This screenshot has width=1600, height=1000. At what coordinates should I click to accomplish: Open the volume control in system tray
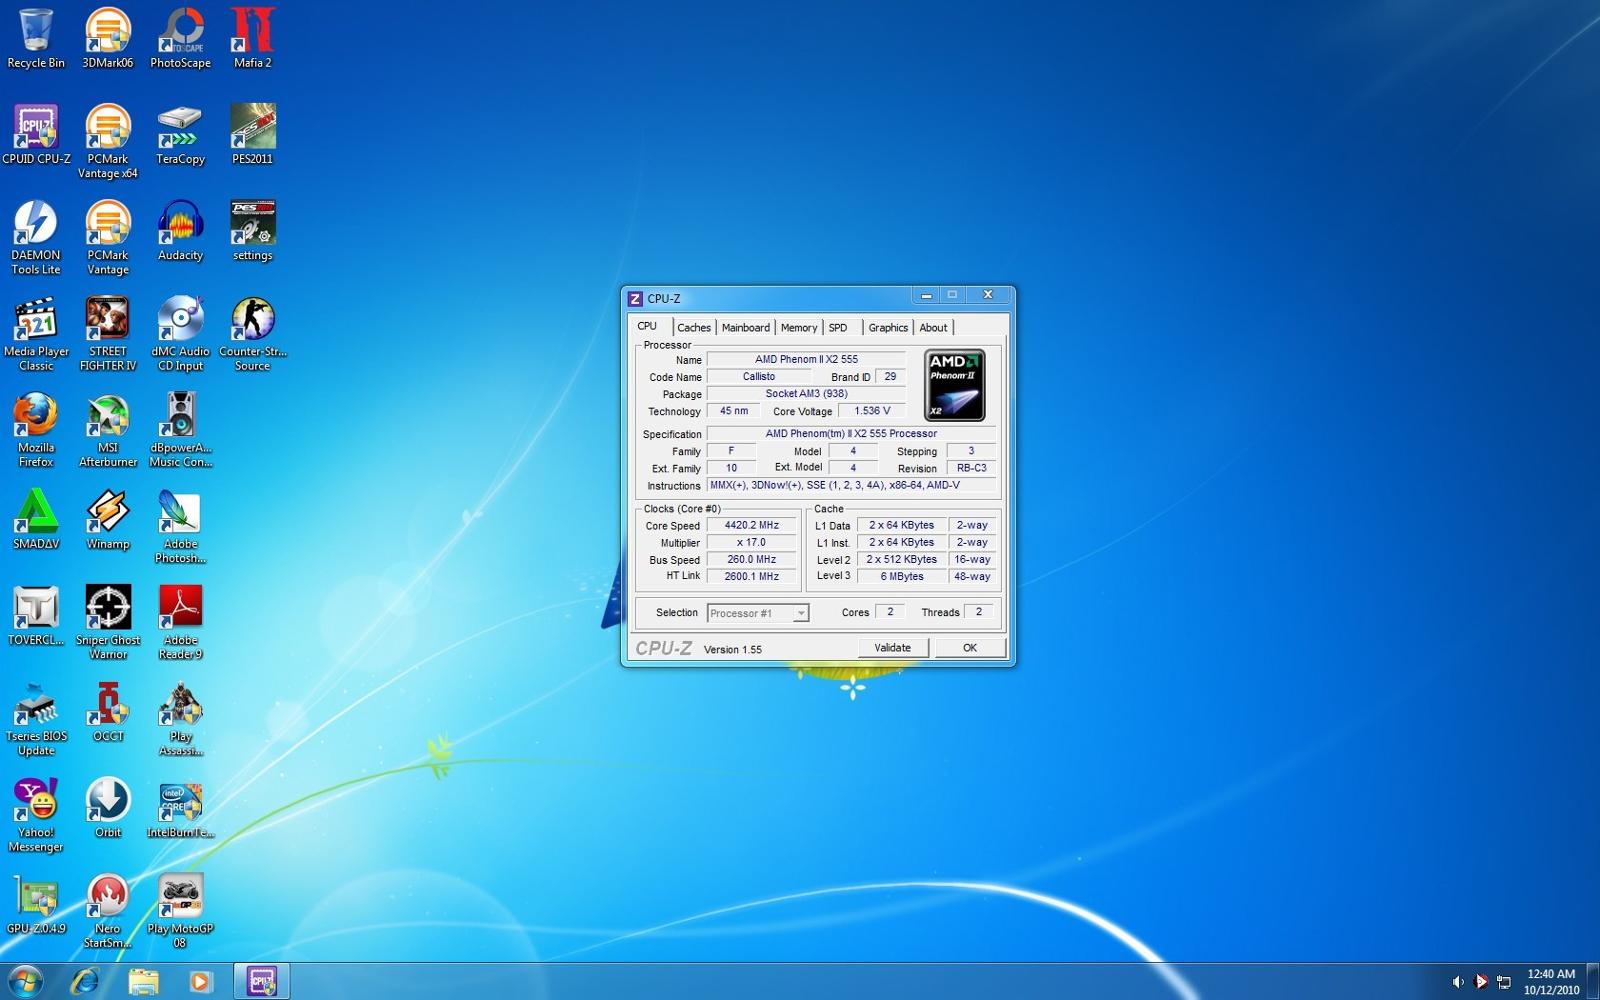[1458, 982]
